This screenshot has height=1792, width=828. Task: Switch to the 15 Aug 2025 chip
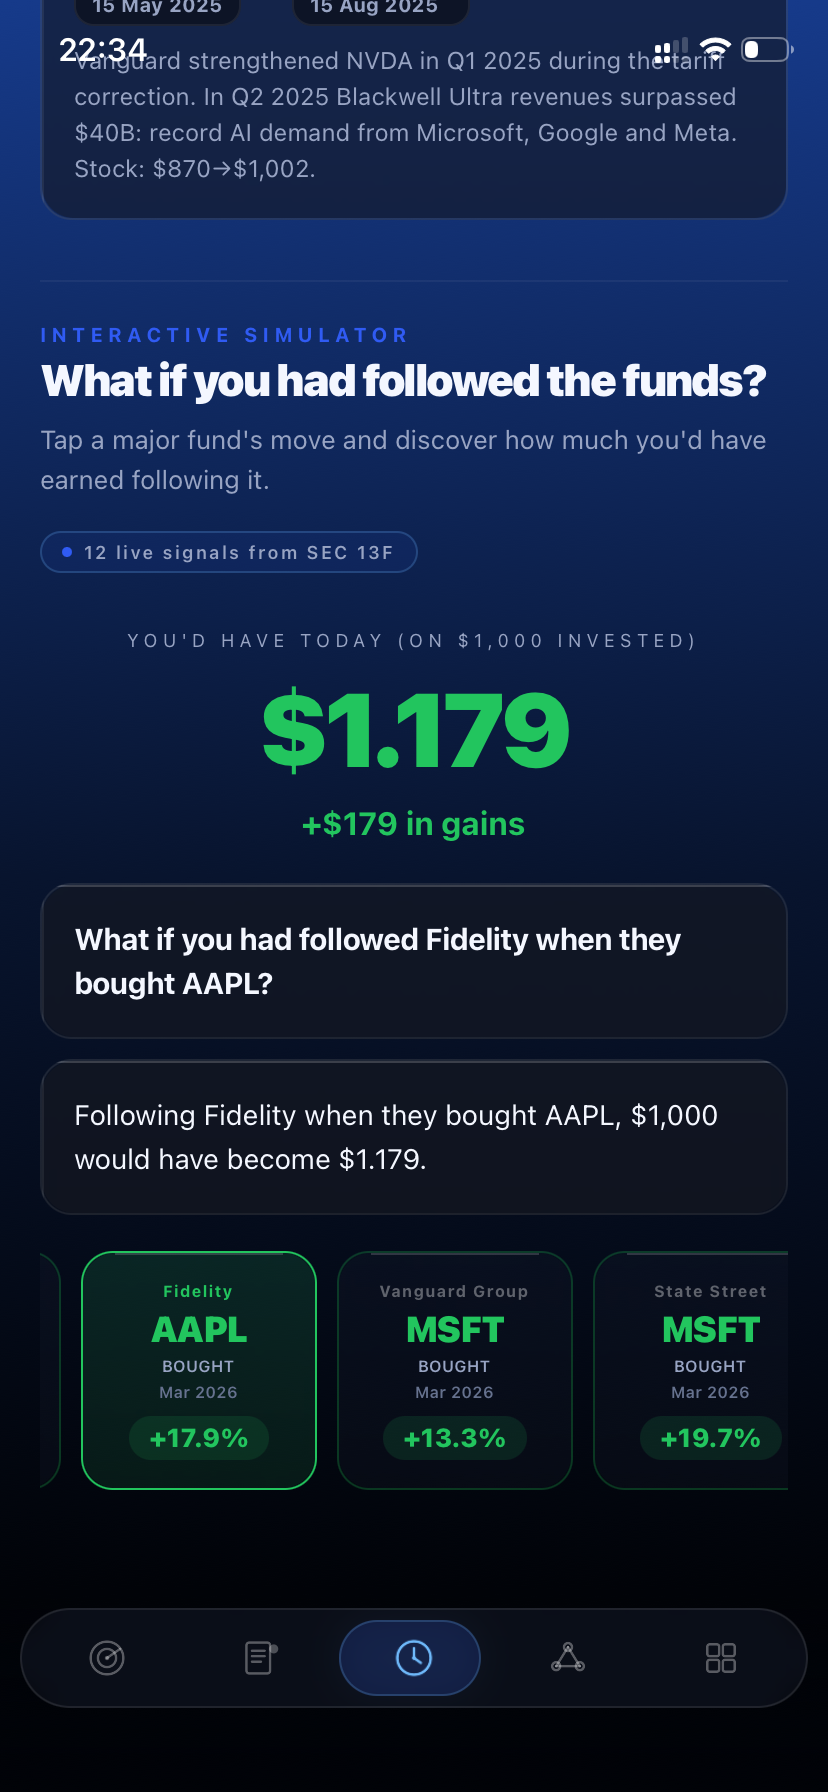coord(380,7)
